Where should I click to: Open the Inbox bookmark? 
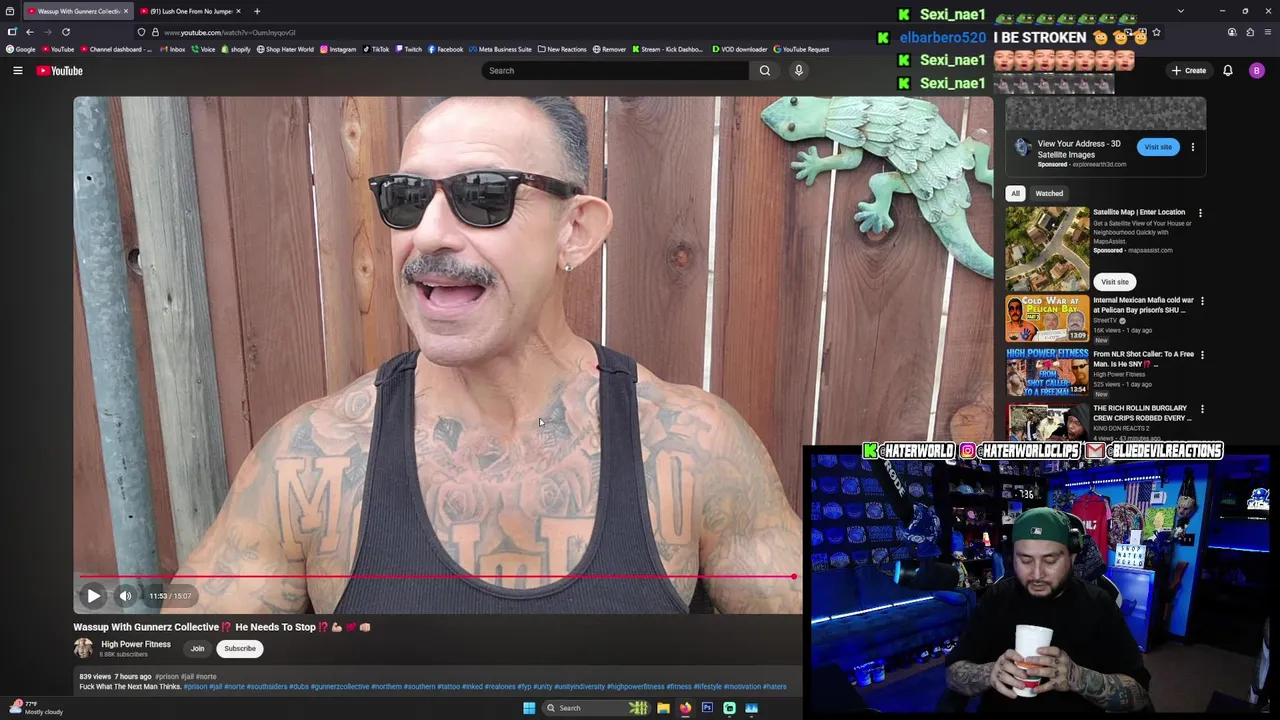172,49
